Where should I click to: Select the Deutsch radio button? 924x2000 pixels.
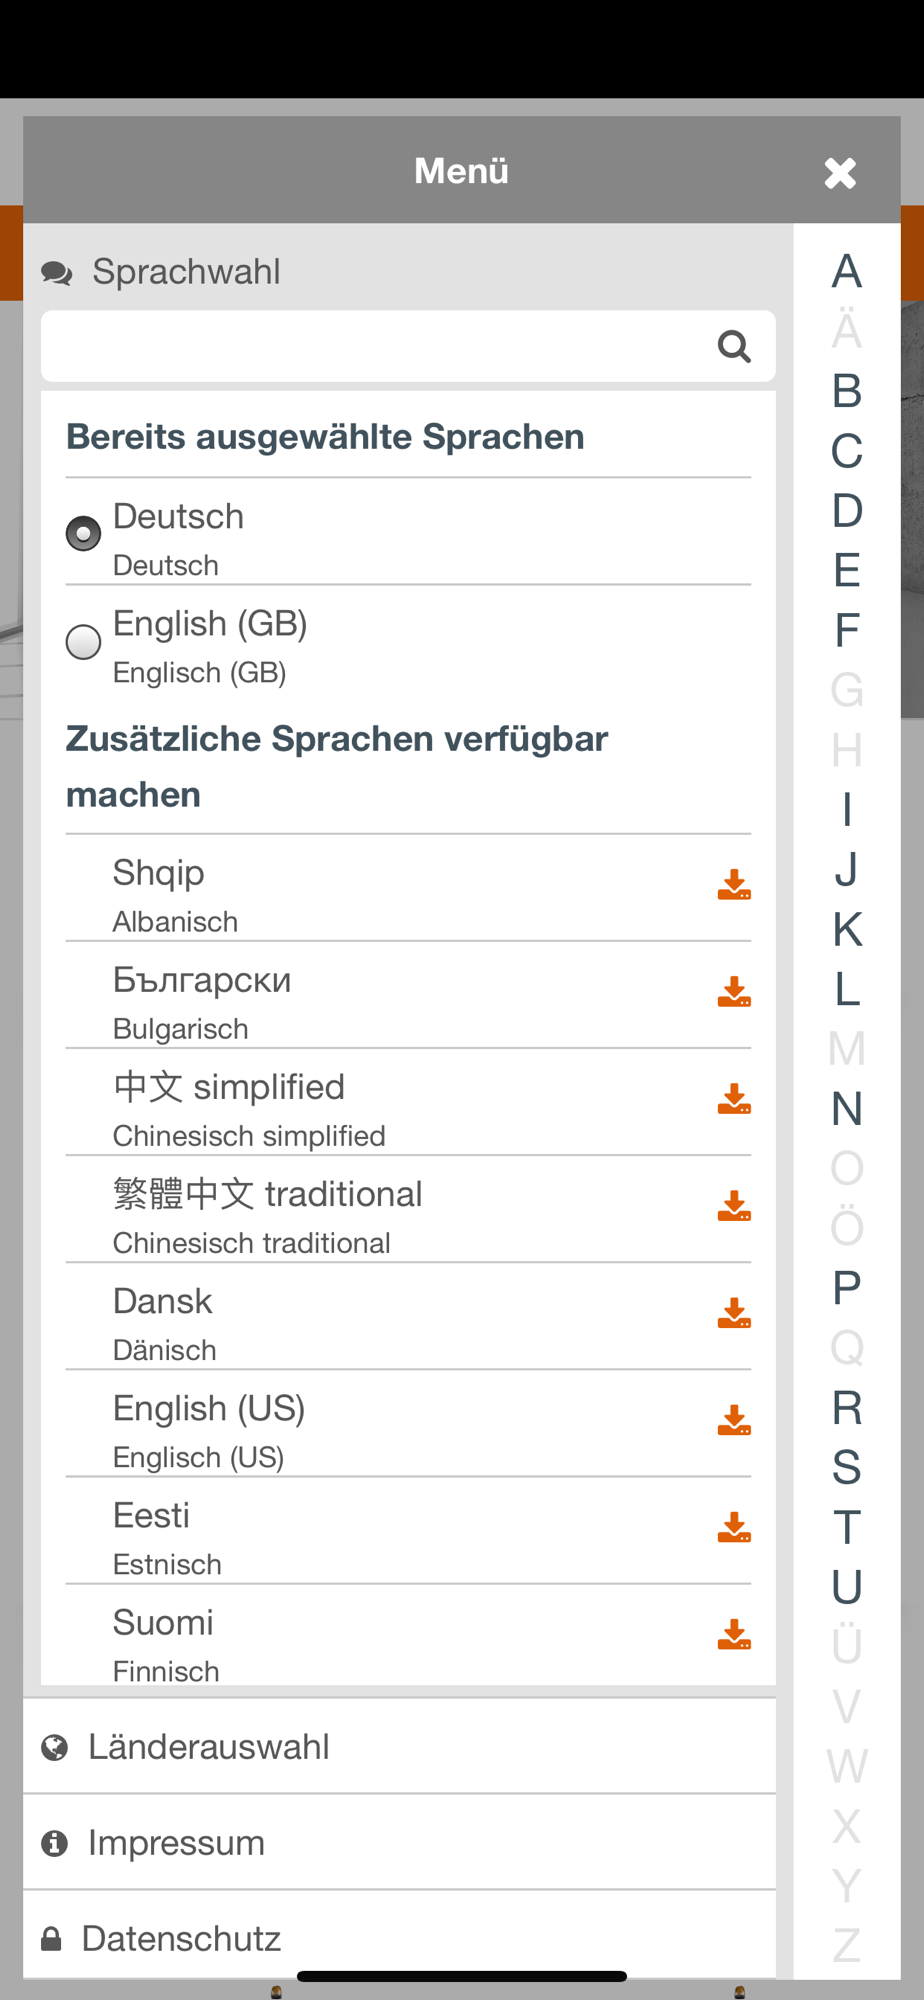coord(84,533)
